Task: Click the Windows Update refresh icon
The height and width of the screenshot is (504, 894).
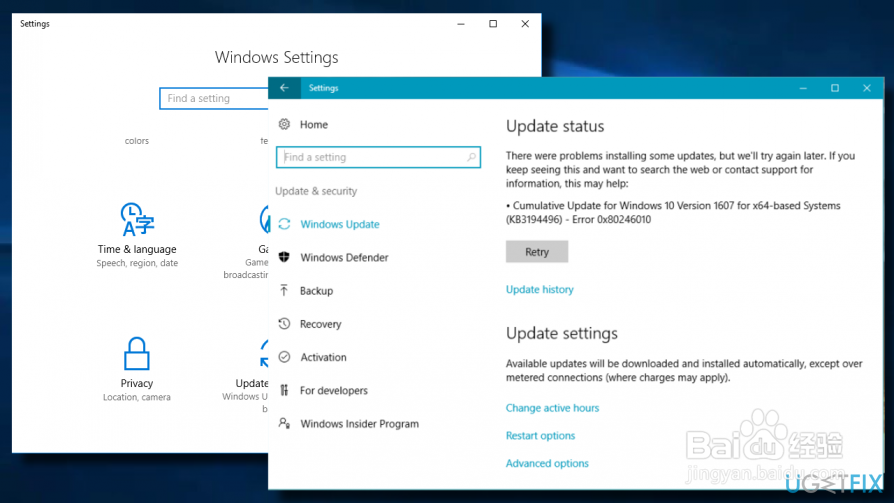Action: [284, 224]
